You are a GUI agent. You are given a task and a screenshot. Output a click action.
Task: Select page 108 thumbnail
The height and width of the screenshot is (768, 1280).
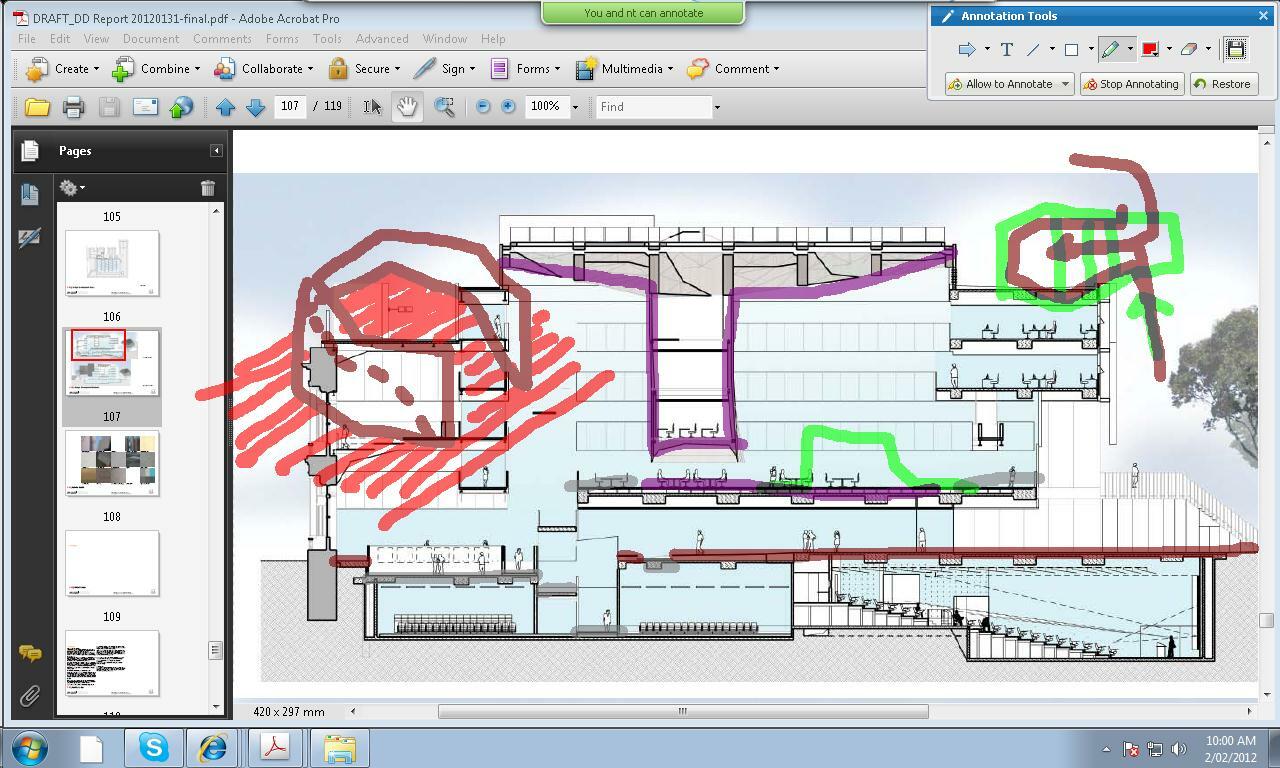(x=112, y=463)
